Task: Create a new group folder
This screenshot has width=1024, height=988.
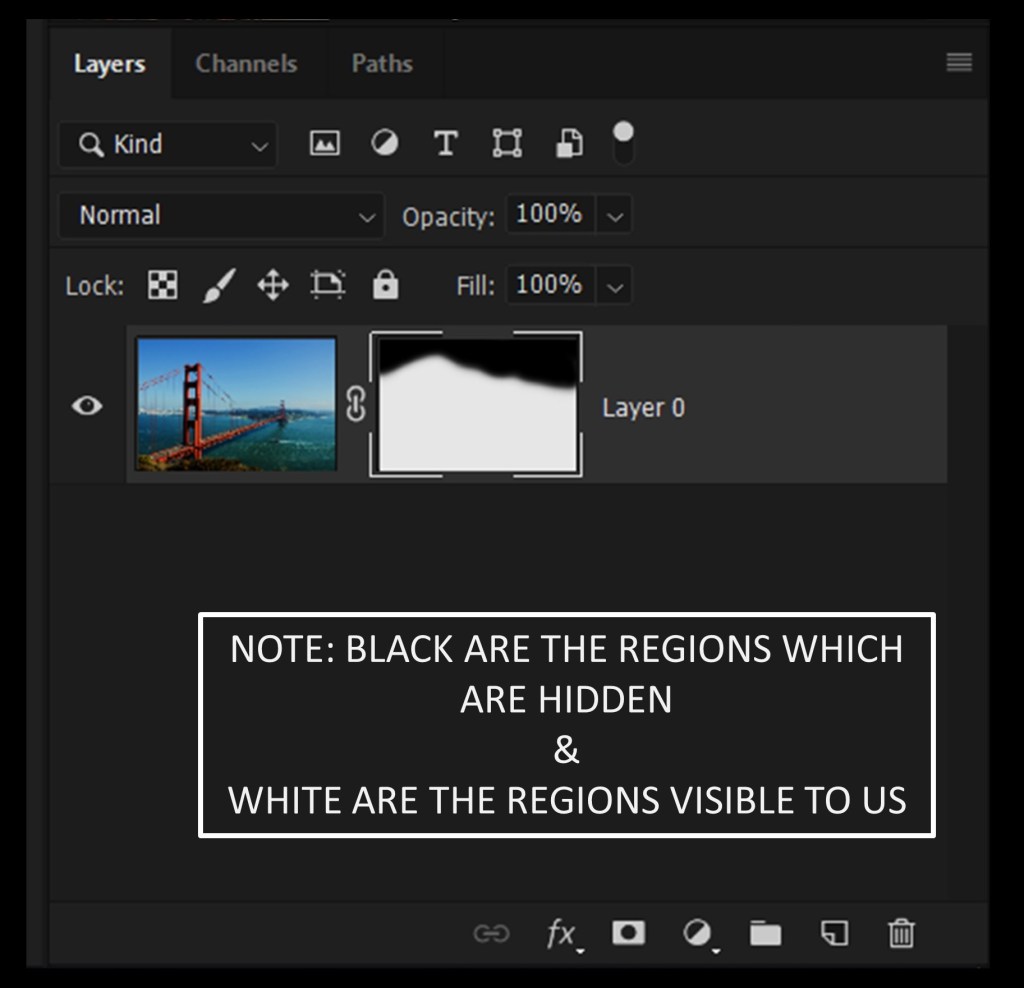Action: [765, 933]
